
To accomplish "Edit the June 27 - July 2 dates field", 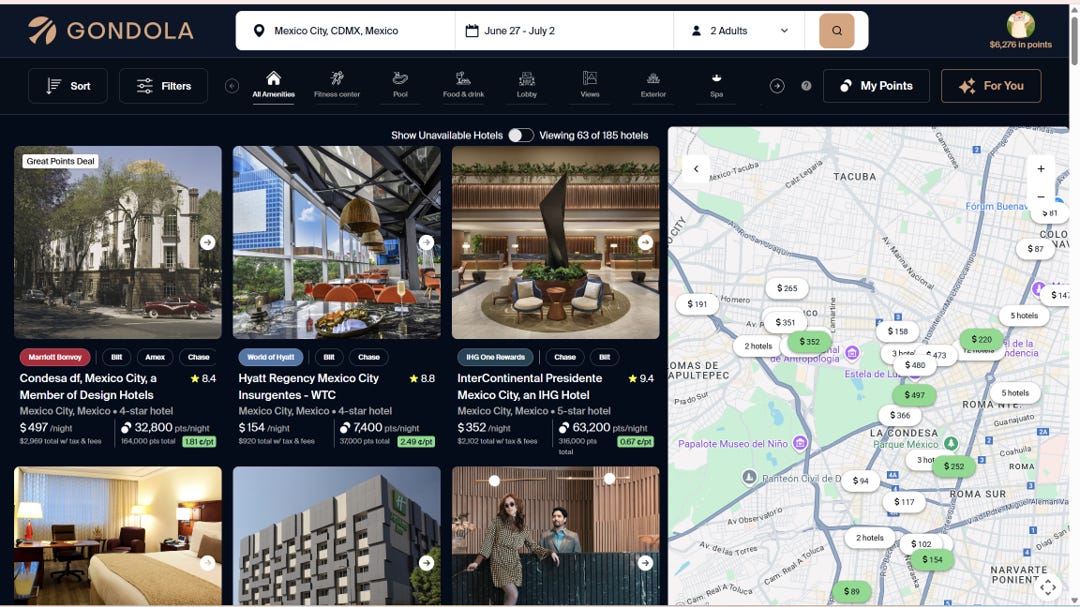I will (x=564, y=30).
